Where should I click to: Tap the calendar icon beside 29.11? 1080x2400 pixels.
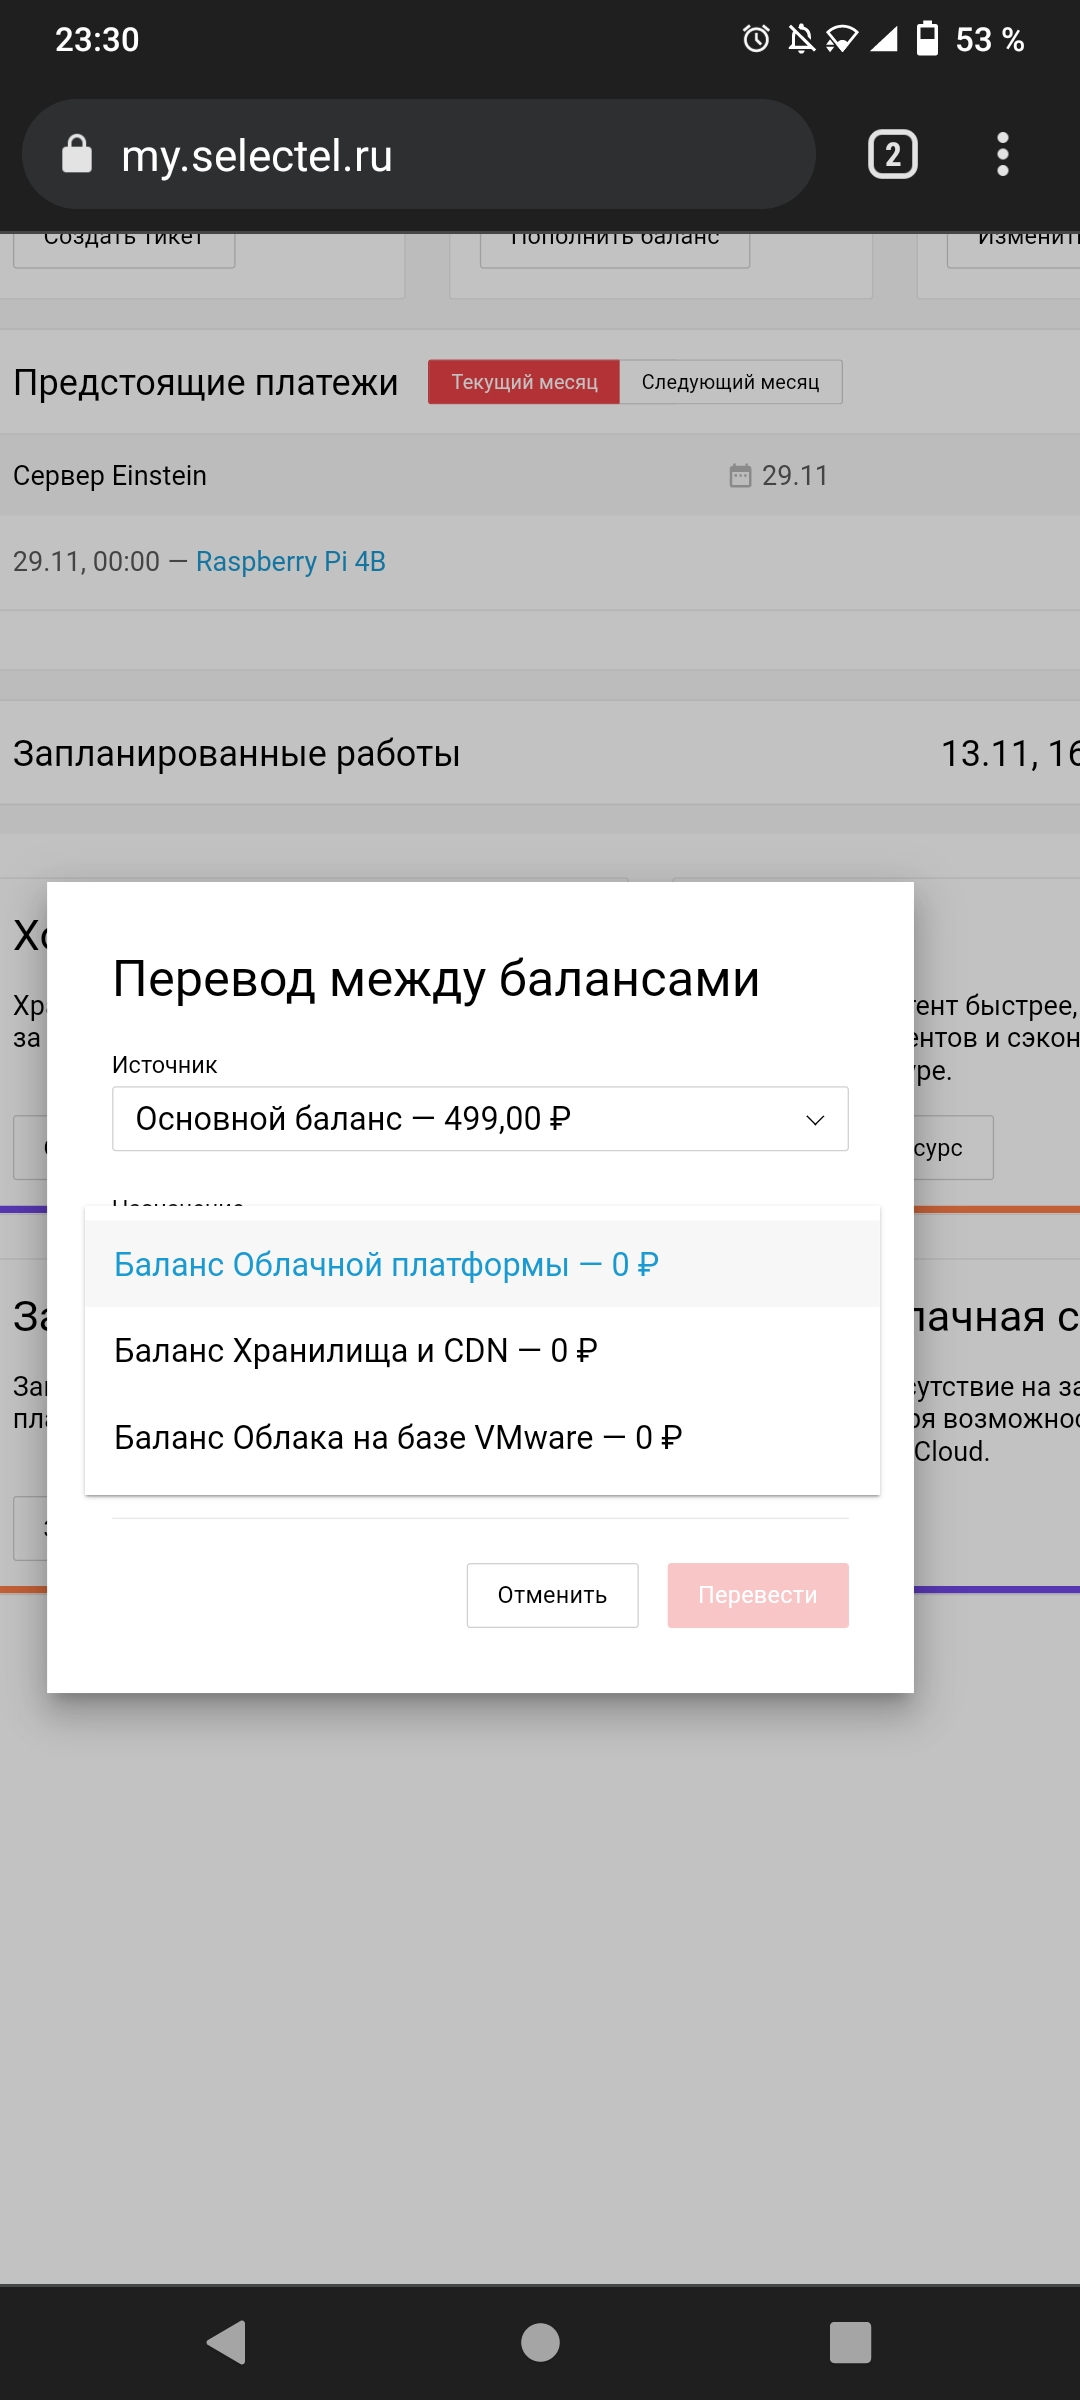[740, 475]
